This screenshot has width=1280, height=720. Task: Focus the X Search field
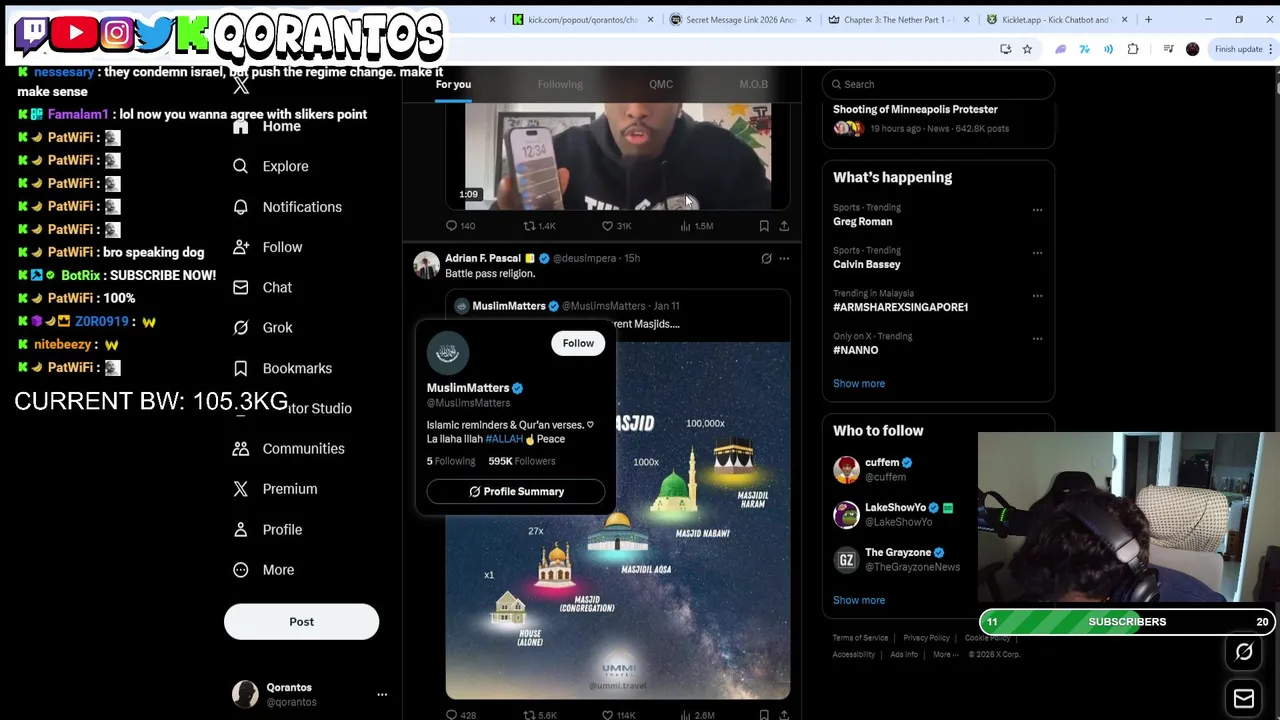point(938,84)
